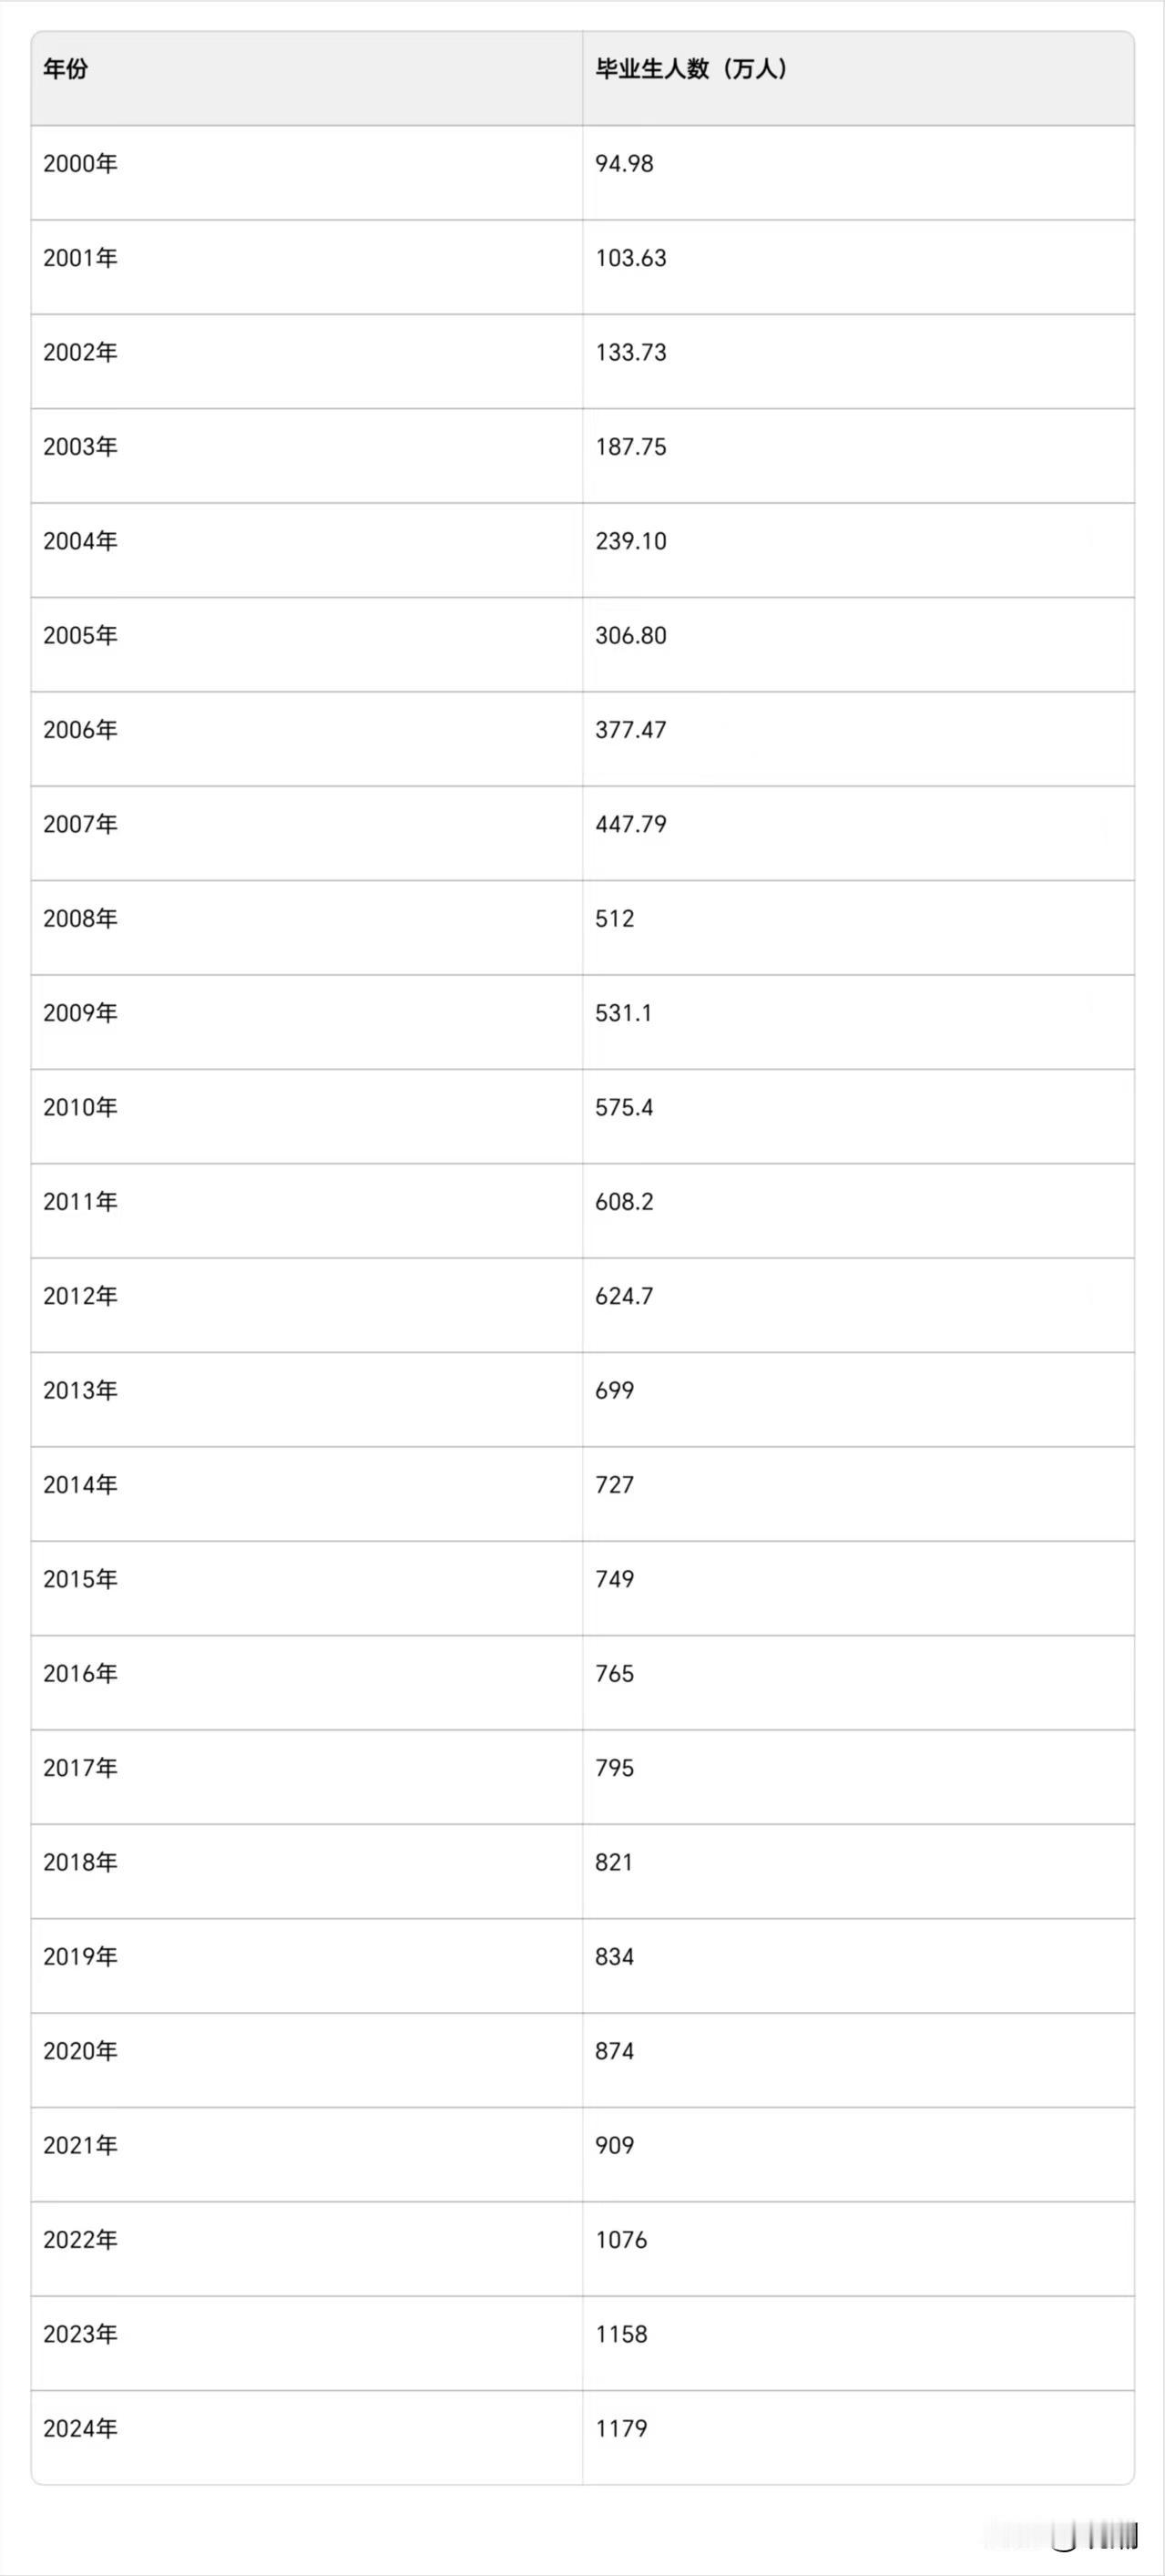The width and height of the screenshot is (1165, 2576).
Task: Select the 1179 value for 2024年
Action: point(621,2428)
